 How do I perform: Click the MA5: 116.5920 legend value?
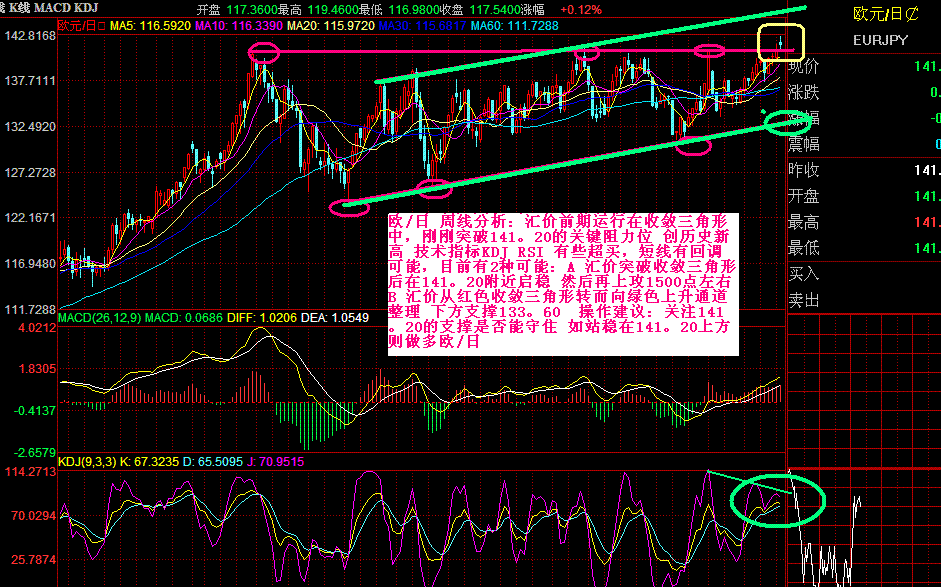150,26
